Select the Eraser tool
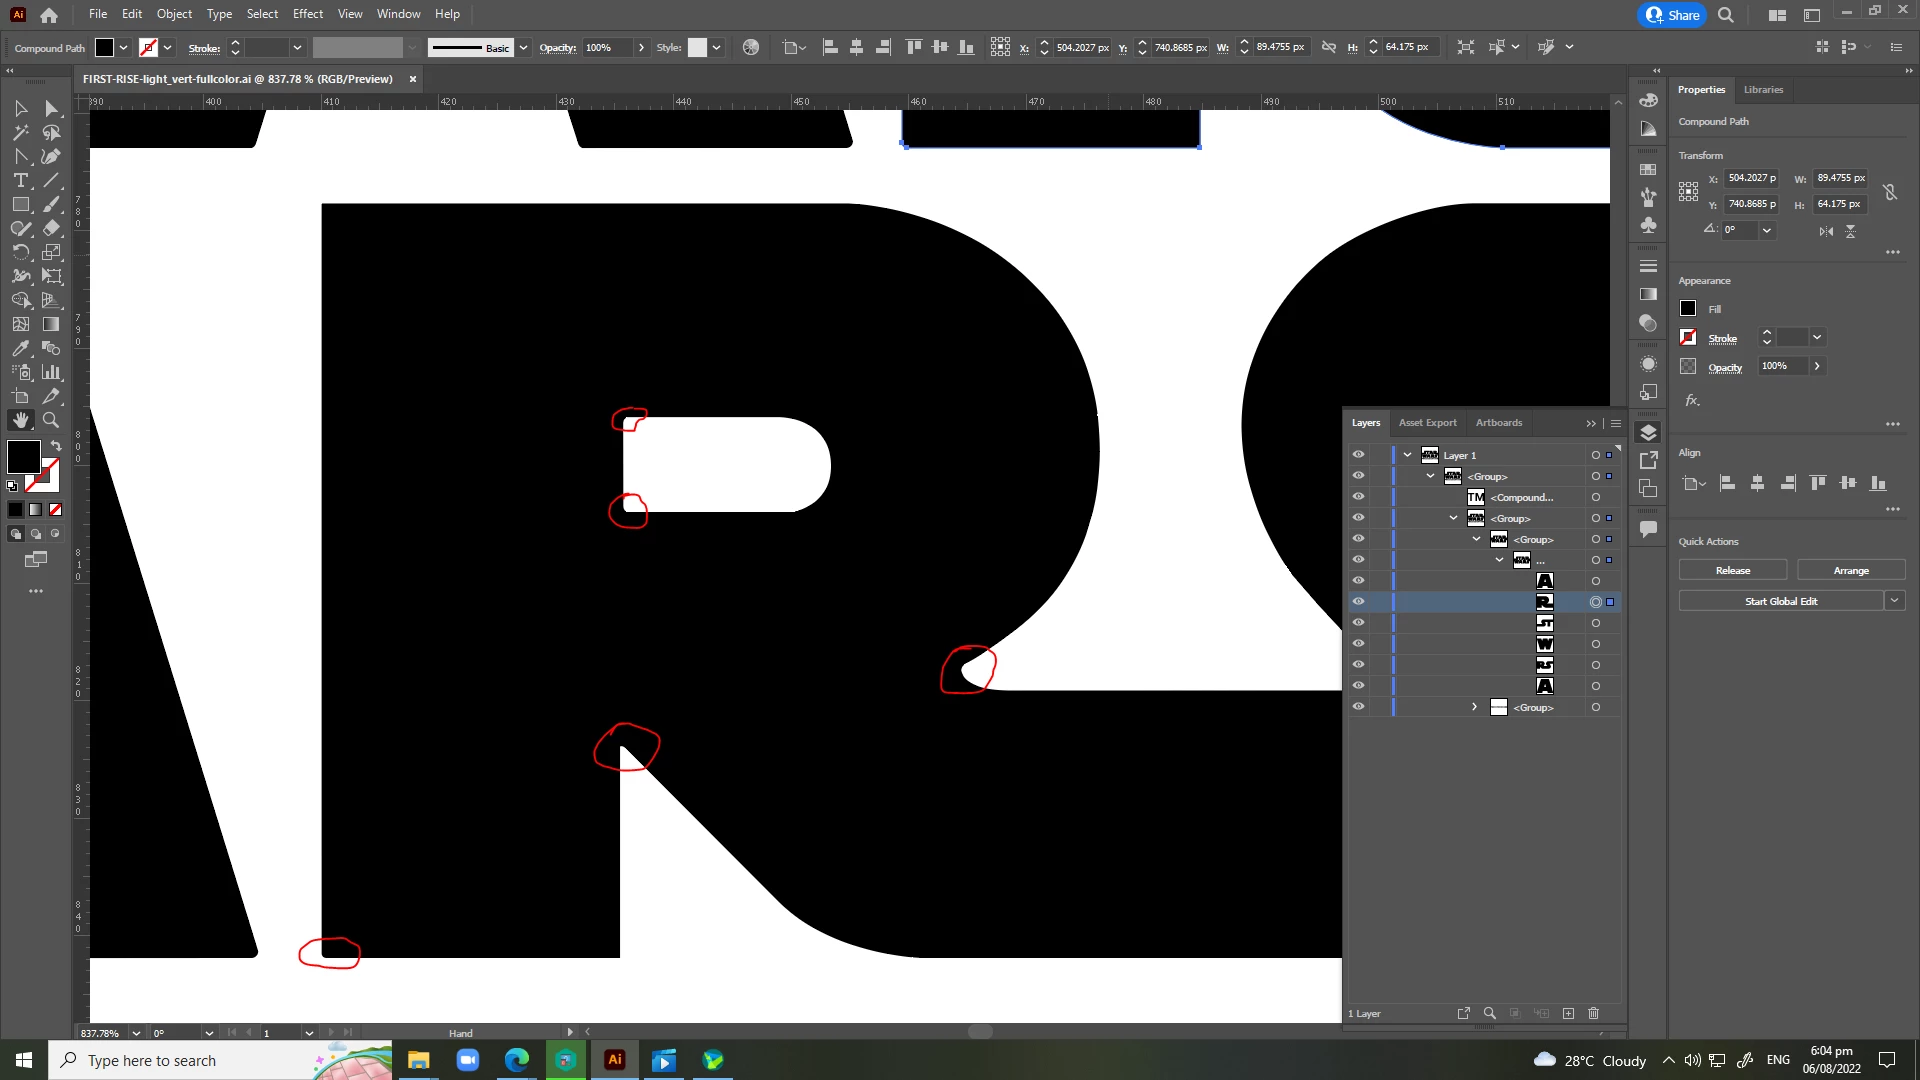 coord(51,228)
